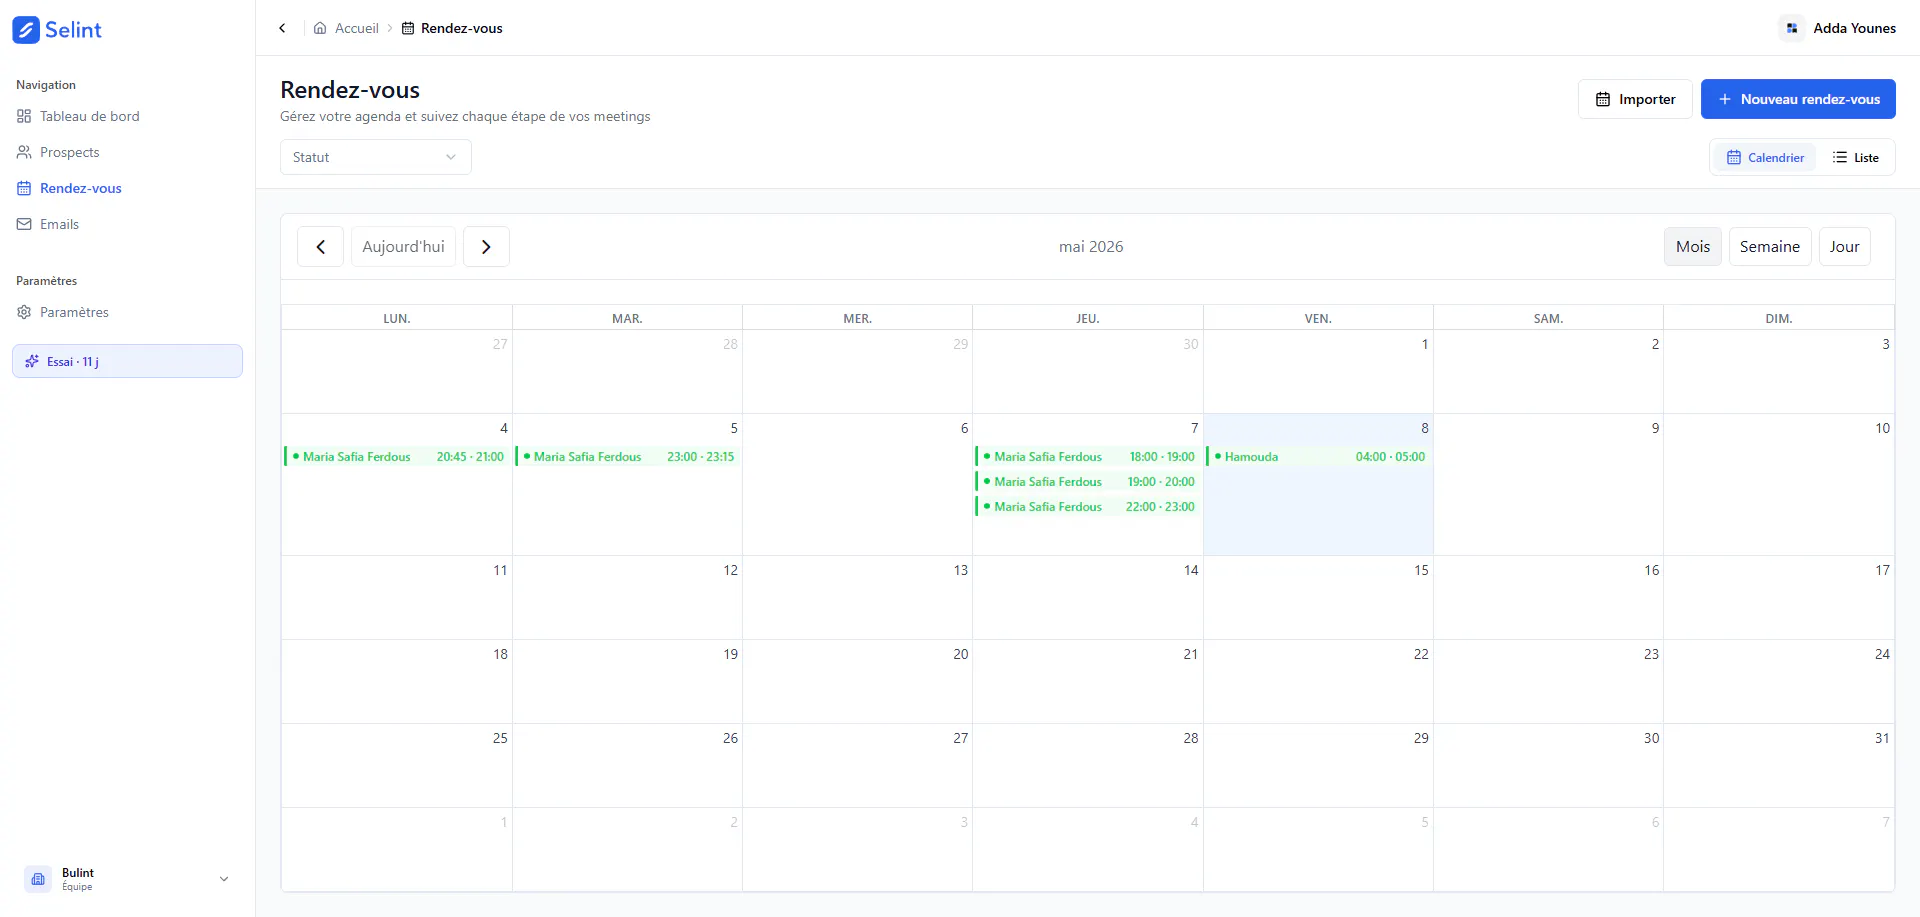1920x917 pixels.
Task: Go to next month with right arrow
Action: [486, 247]
